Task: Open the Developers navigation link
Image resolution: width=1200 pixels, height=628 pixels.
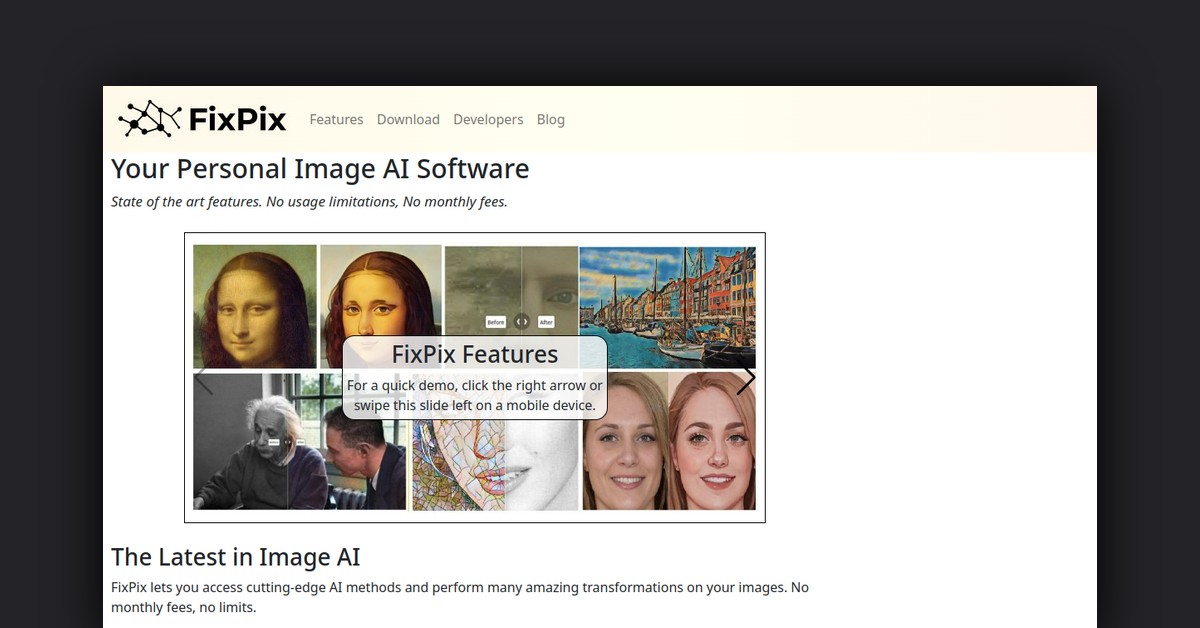Action: (488, 119)
